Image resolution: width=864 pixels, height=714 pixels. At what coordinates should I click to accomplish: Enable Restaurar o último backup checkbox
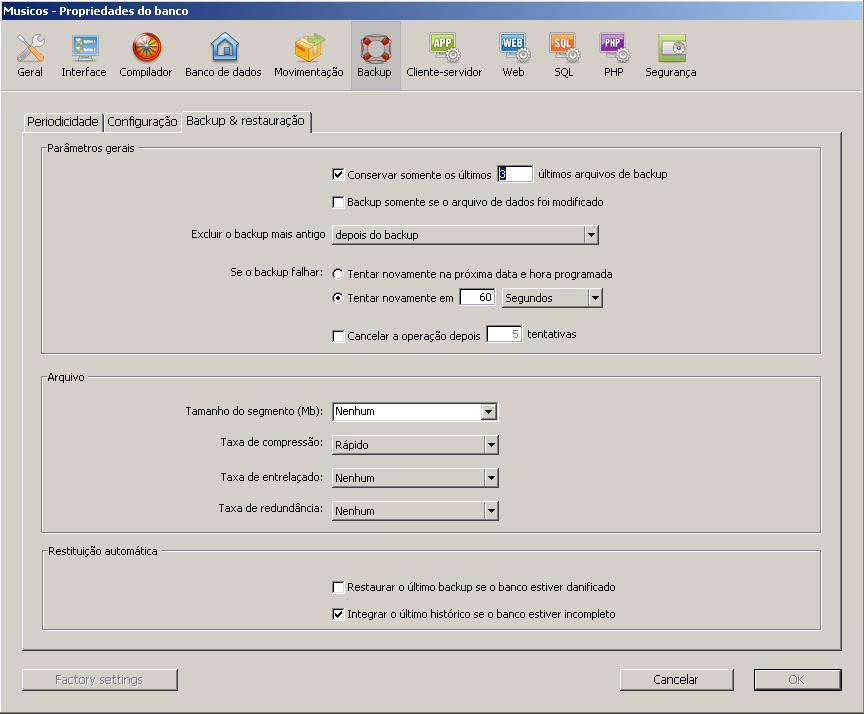click(x=338, y=587)
